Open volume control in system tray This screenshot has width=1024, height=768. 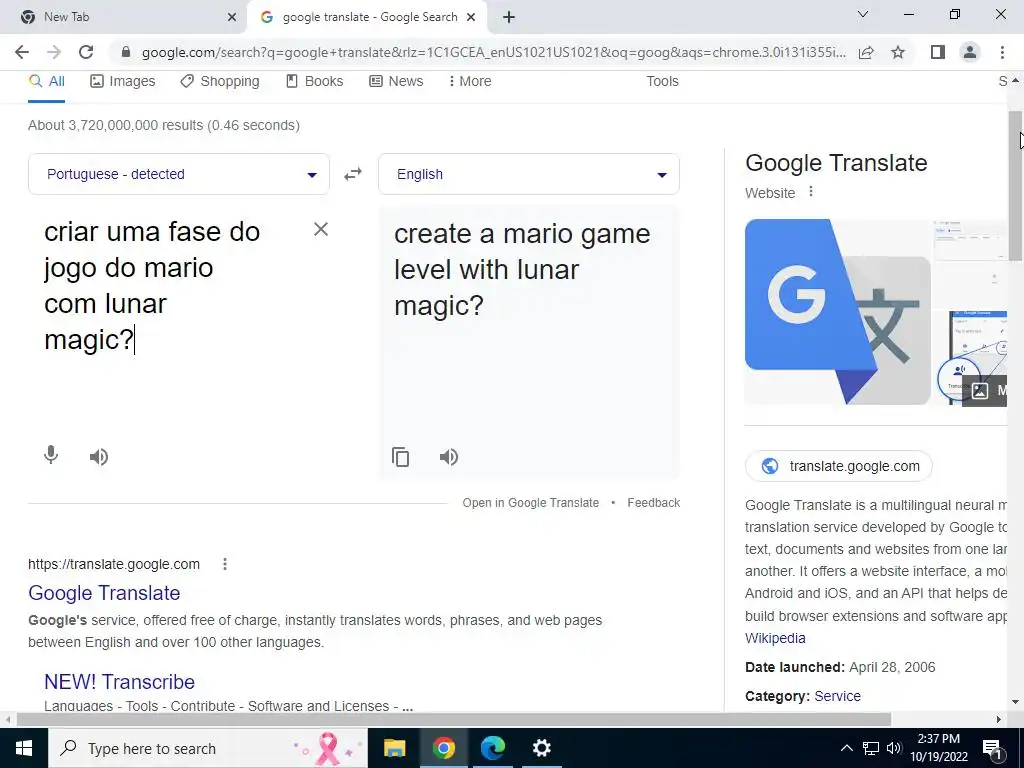point(894,748)
